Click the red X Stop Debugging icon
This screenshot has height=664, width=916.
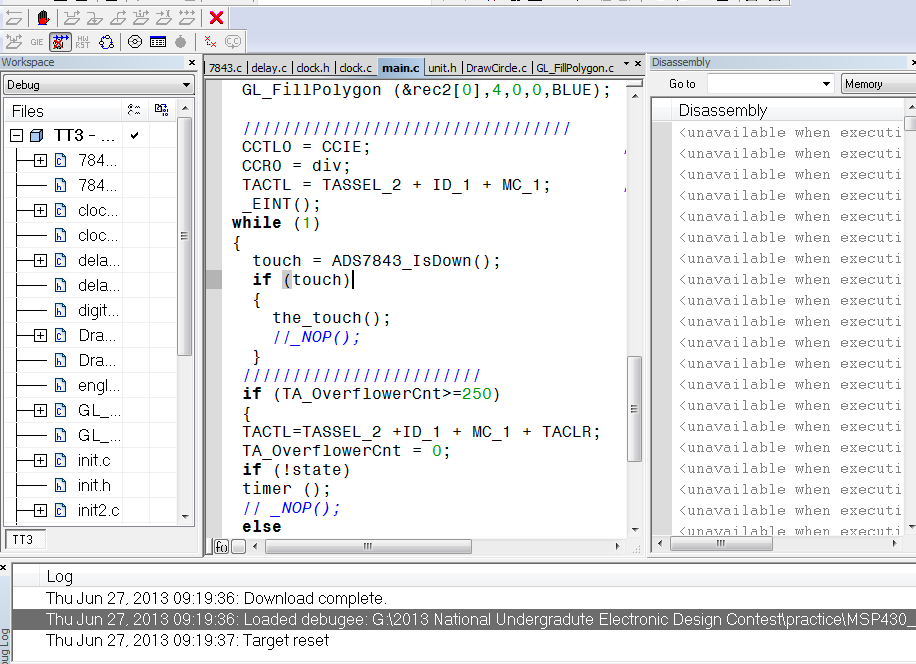pos(216,18)
